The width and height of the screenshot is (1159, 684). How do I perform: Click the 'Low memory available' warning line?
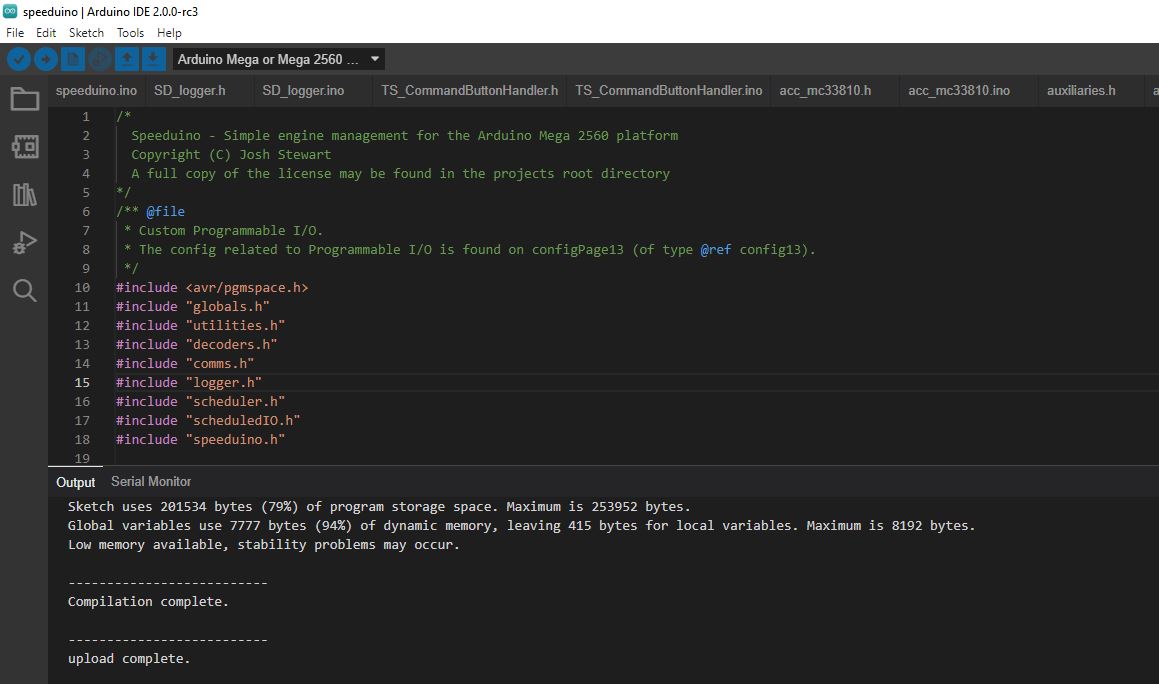264,545
